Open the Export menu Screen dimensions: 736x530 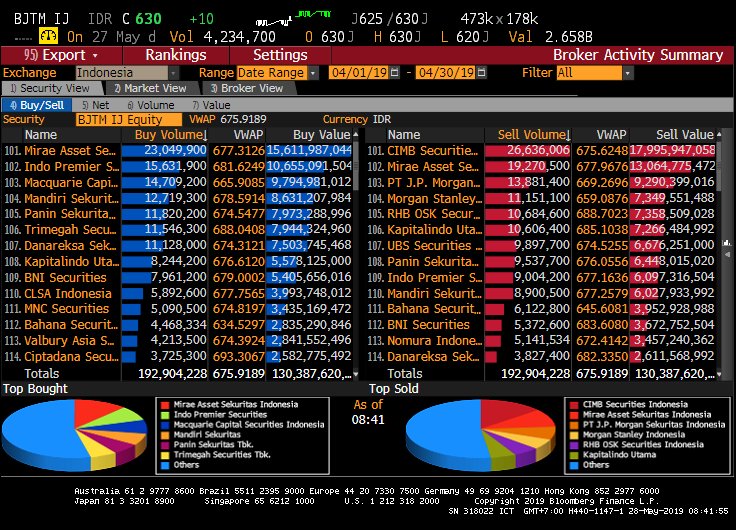[x=61, y=55]
